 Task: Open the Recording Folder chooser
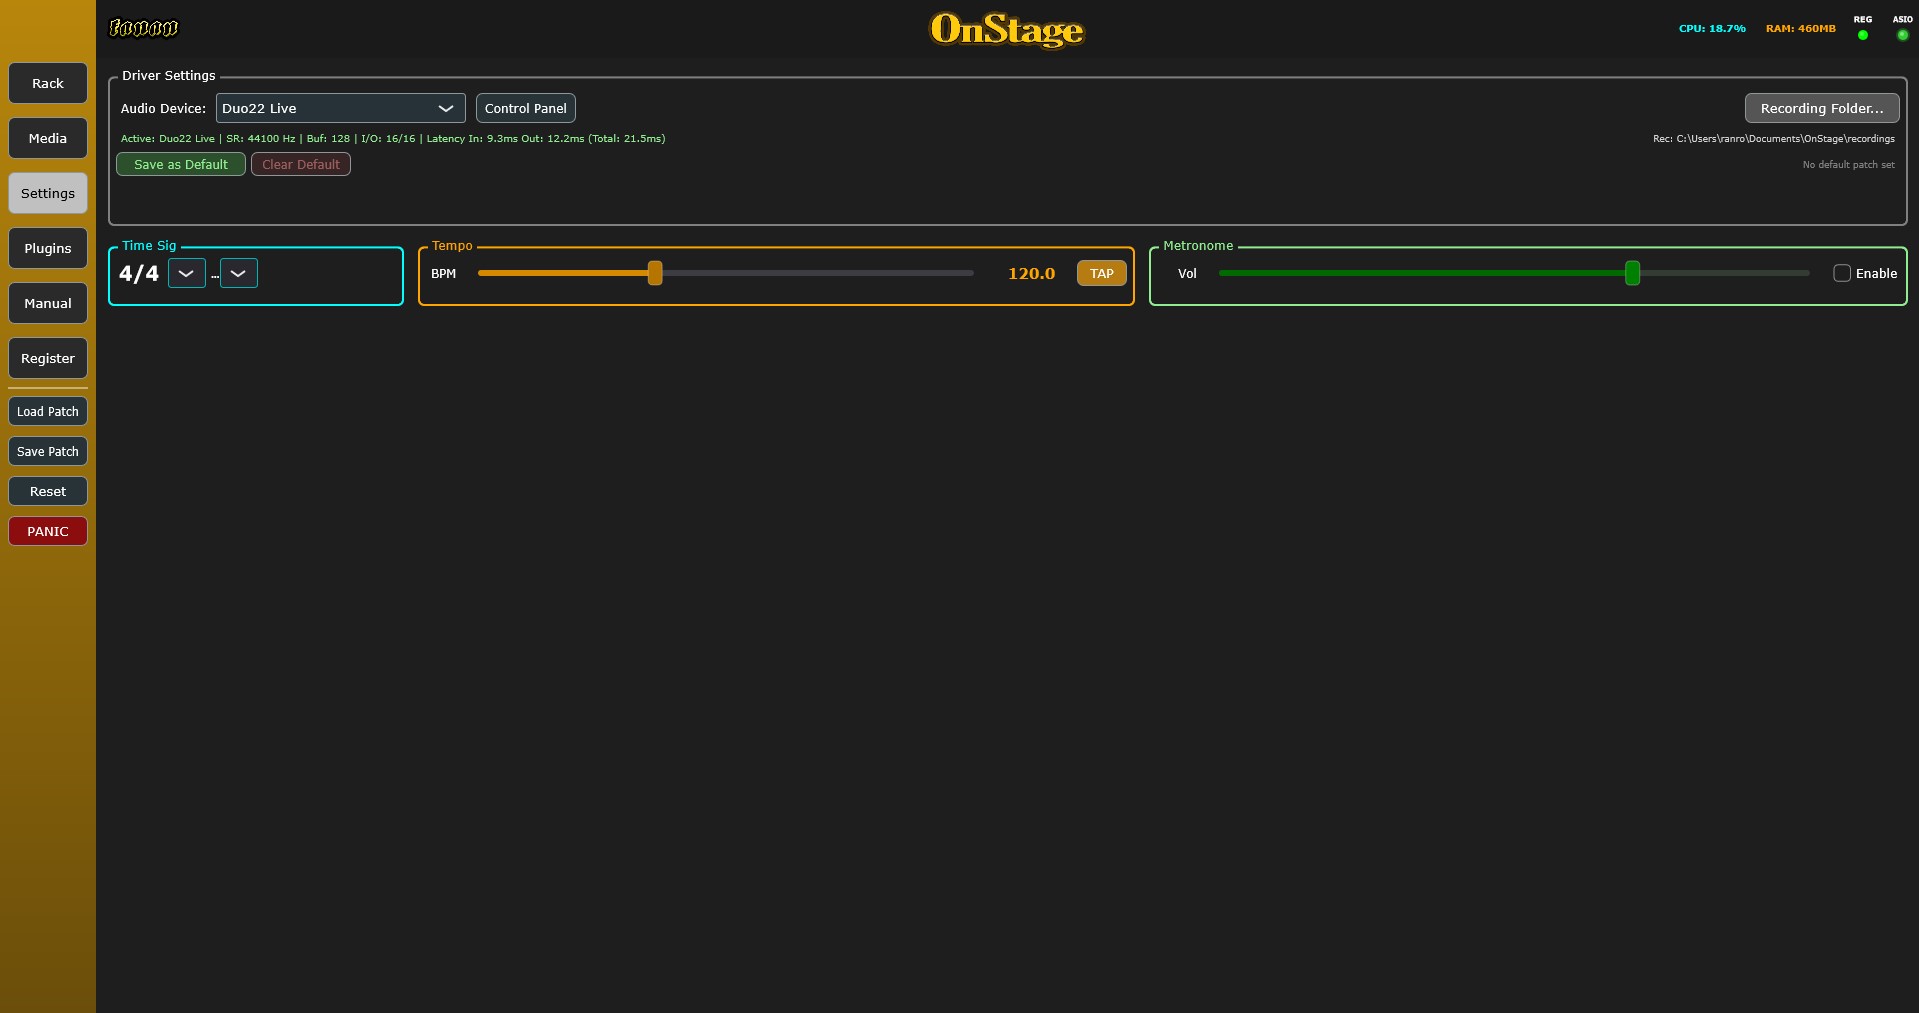(x=1822, y=108)
